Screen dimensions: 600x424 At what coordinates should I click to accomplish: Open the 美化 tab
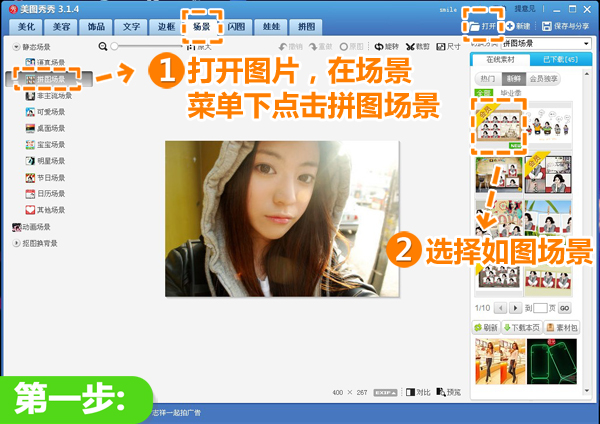26,27
